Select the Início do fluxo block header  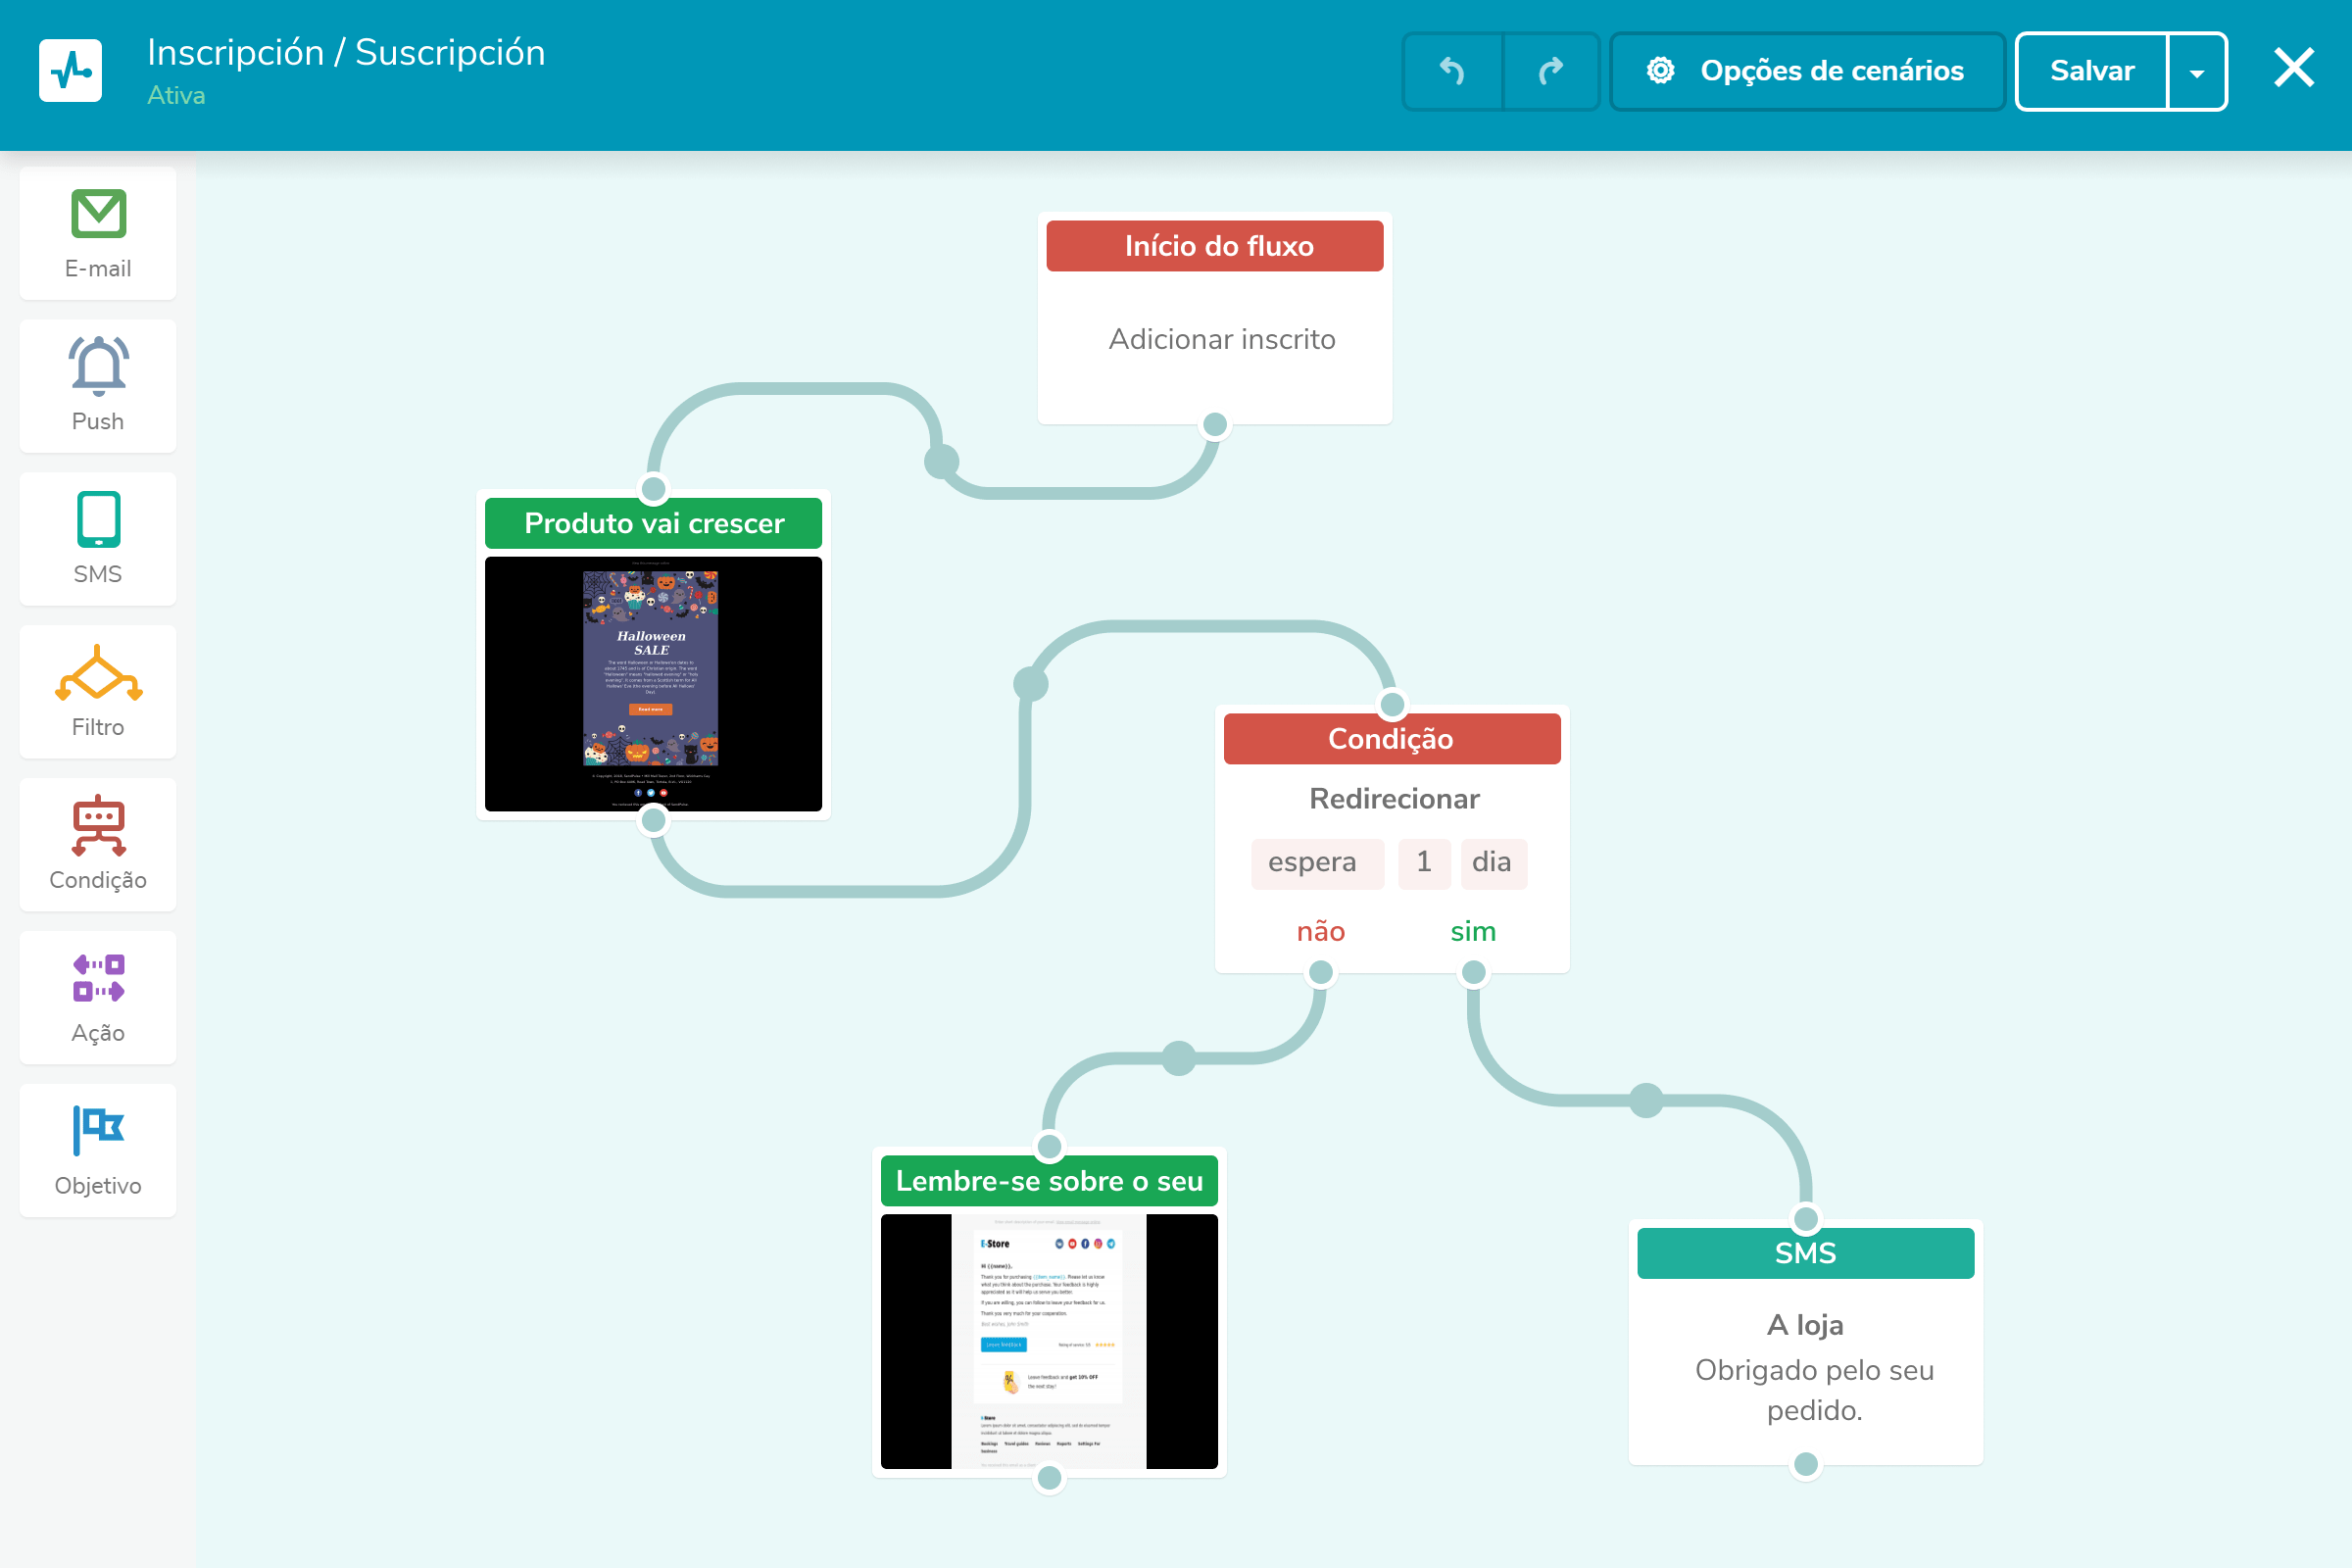1214,246
